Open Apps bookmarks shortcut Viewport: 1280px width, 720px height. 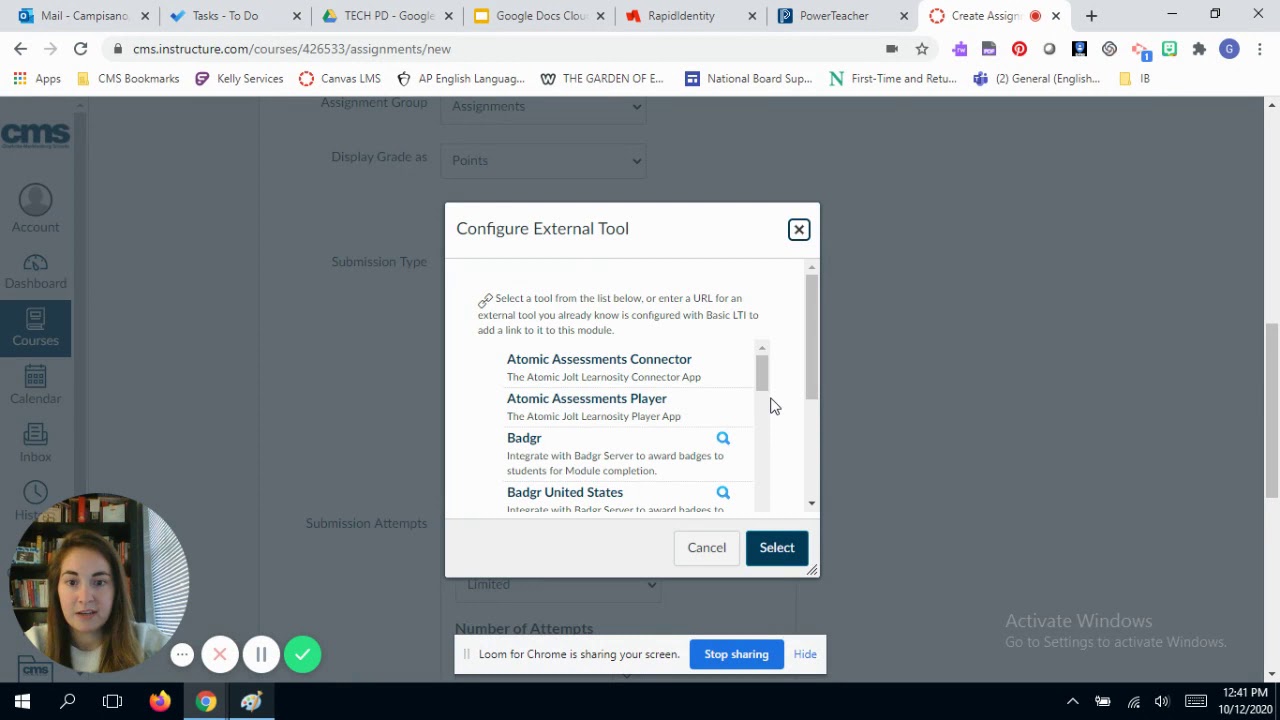(x=37, y=79)
